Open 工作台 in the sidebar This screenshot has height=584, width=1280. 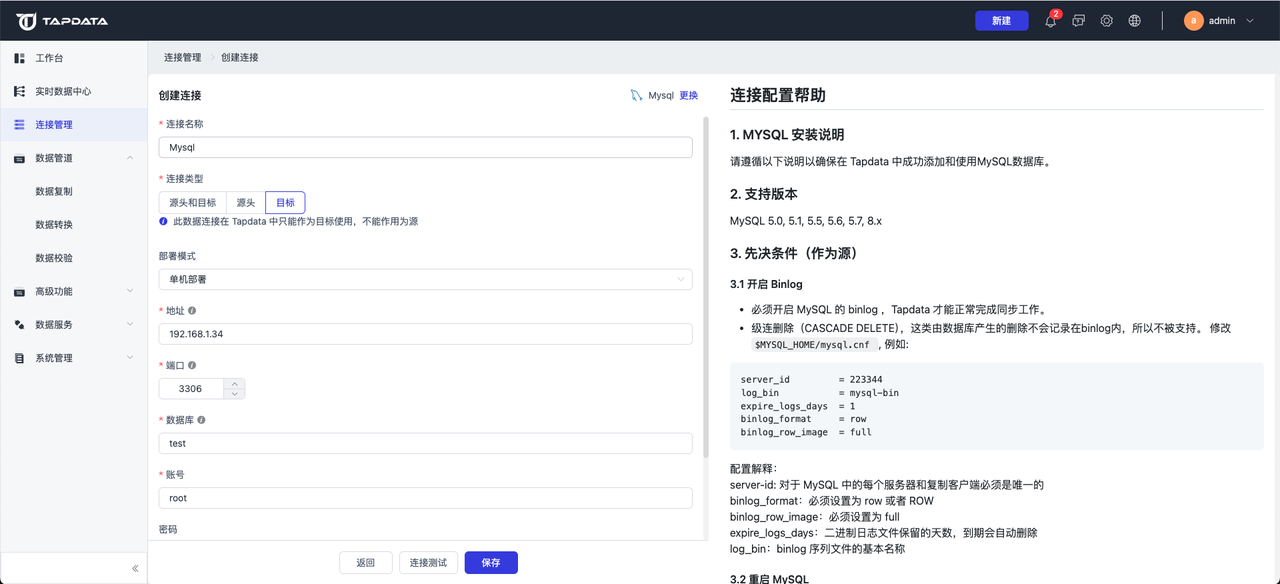click(x=73, y=58)
